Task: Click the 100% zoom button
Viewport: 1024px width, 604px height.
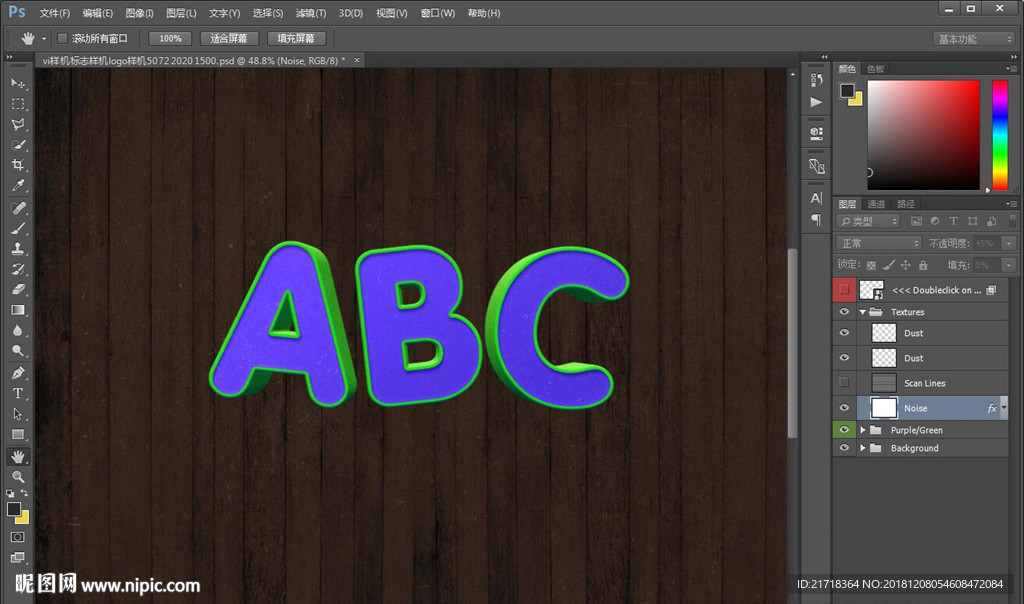Action: [170, 39]
